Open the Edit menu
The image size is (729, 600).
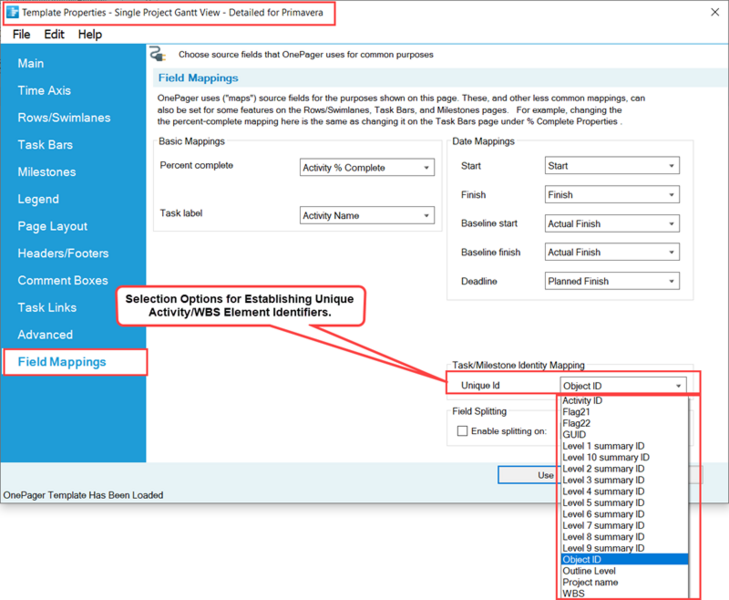click(54, 34)
